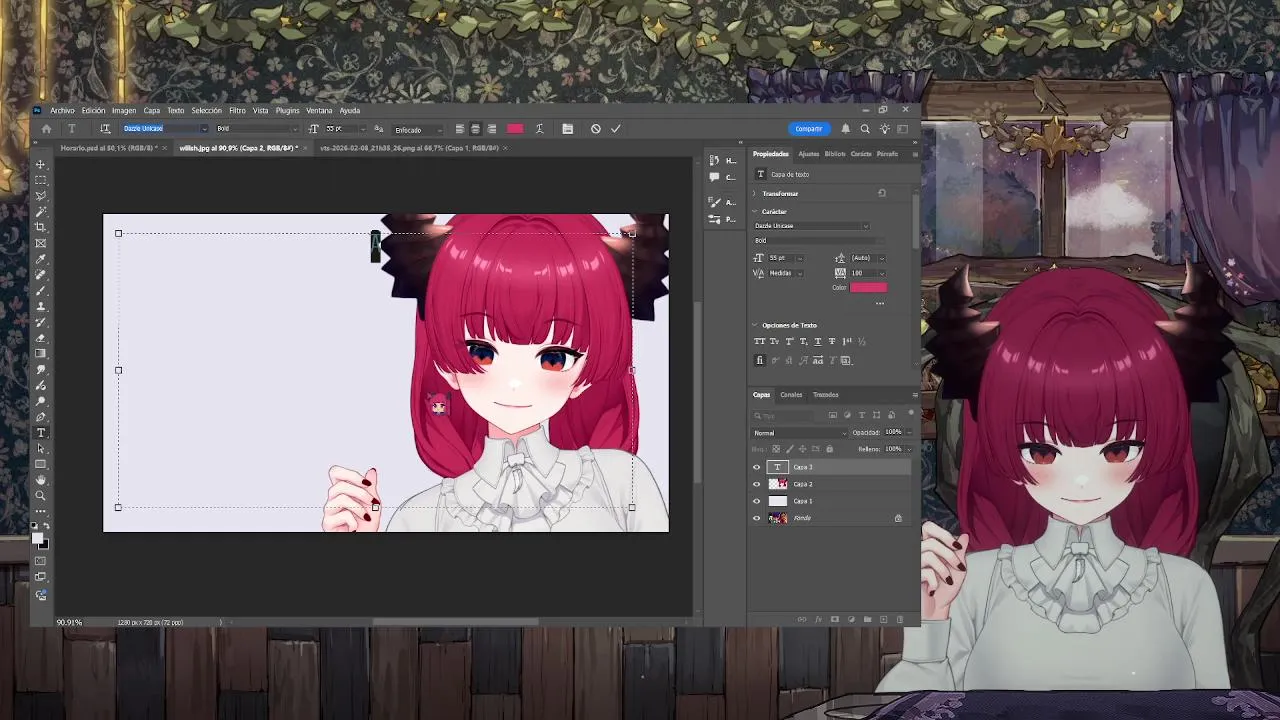Viewport: 1280px width, 720px height.
Task: Left-align text in options bar
Action: tap(459, 128)
